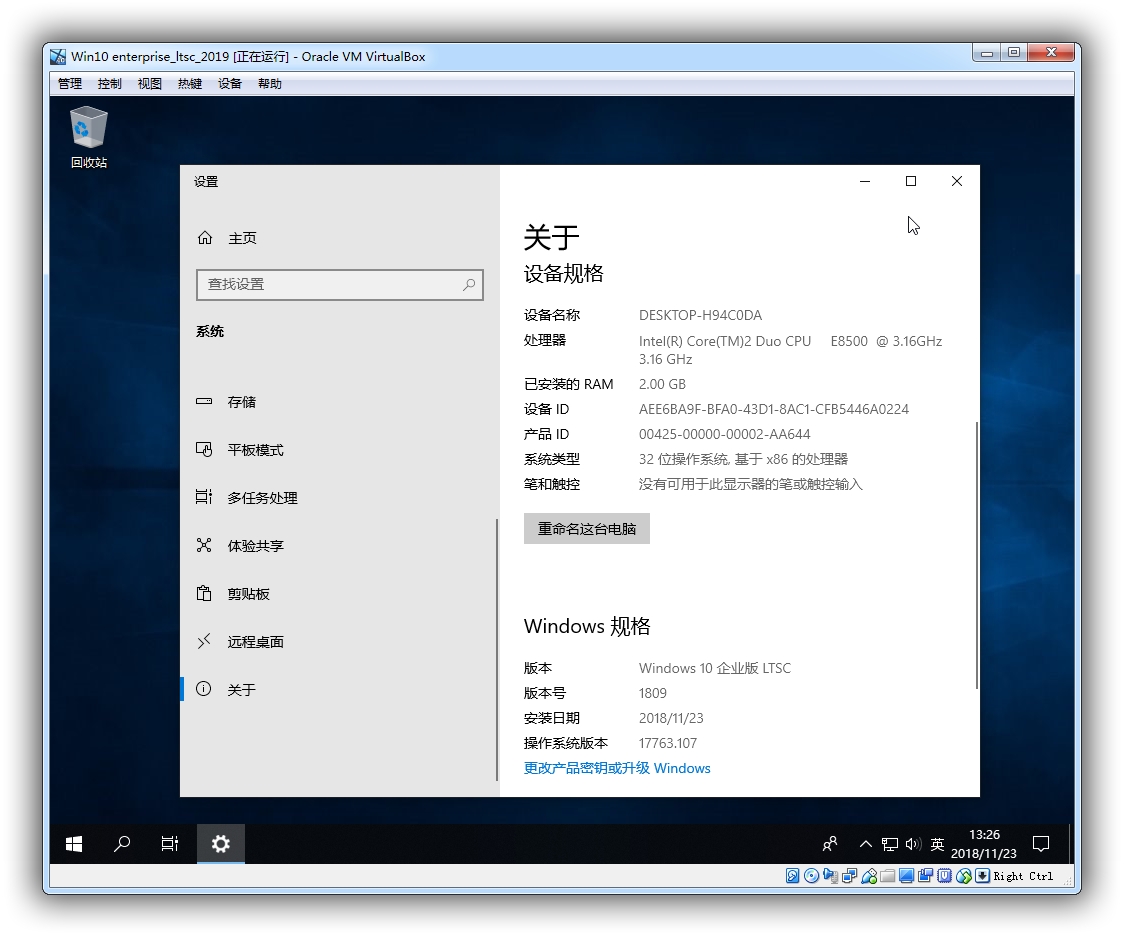The image size is (1124, 937).
Task: Open Multitasking (多任务处理) settings
Action: [262, 498]
